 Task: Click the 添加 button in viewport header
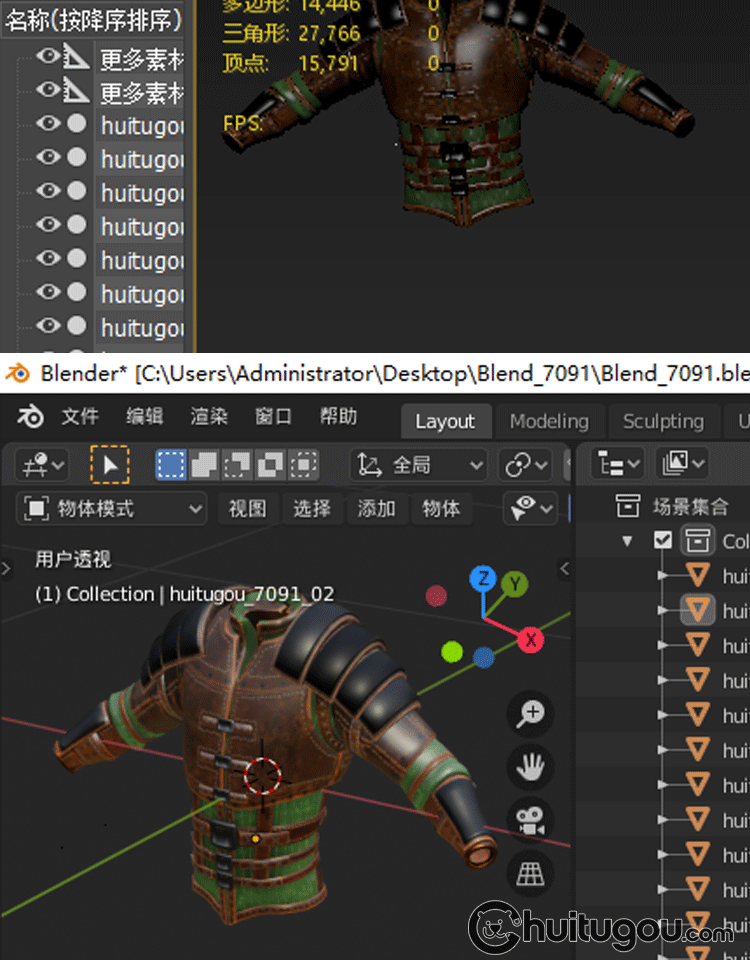[376, 509]
